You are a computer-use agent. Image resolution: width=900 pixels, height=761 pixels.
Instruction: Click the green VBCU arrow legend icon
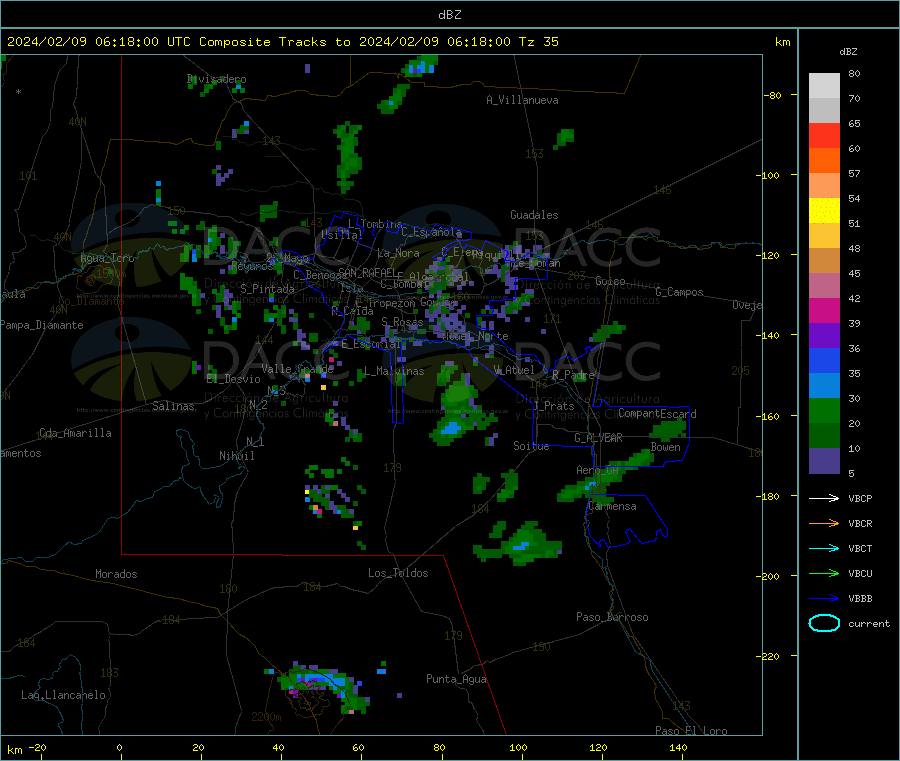tap(824, 573)
